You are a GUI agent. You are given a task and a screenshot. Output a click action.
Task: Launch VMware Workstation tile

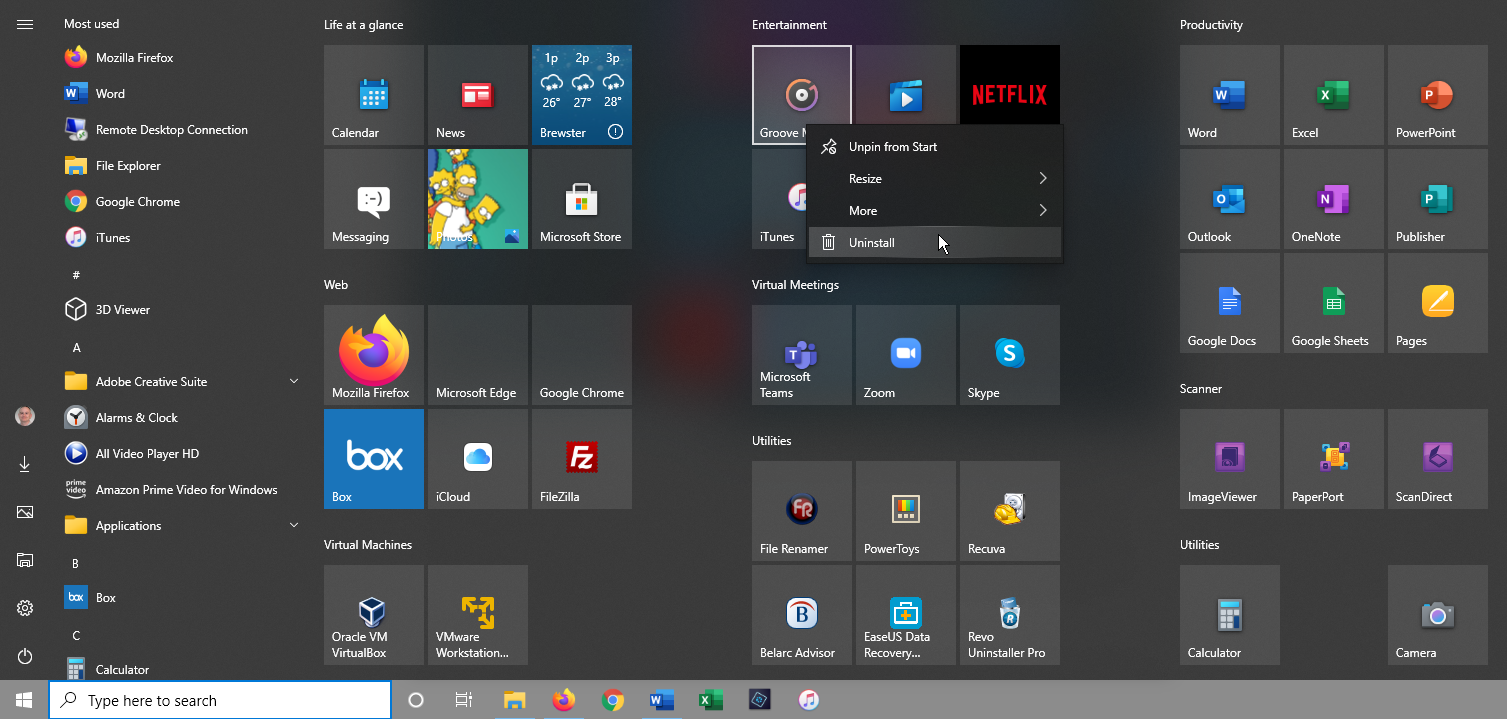pos(478,615)
